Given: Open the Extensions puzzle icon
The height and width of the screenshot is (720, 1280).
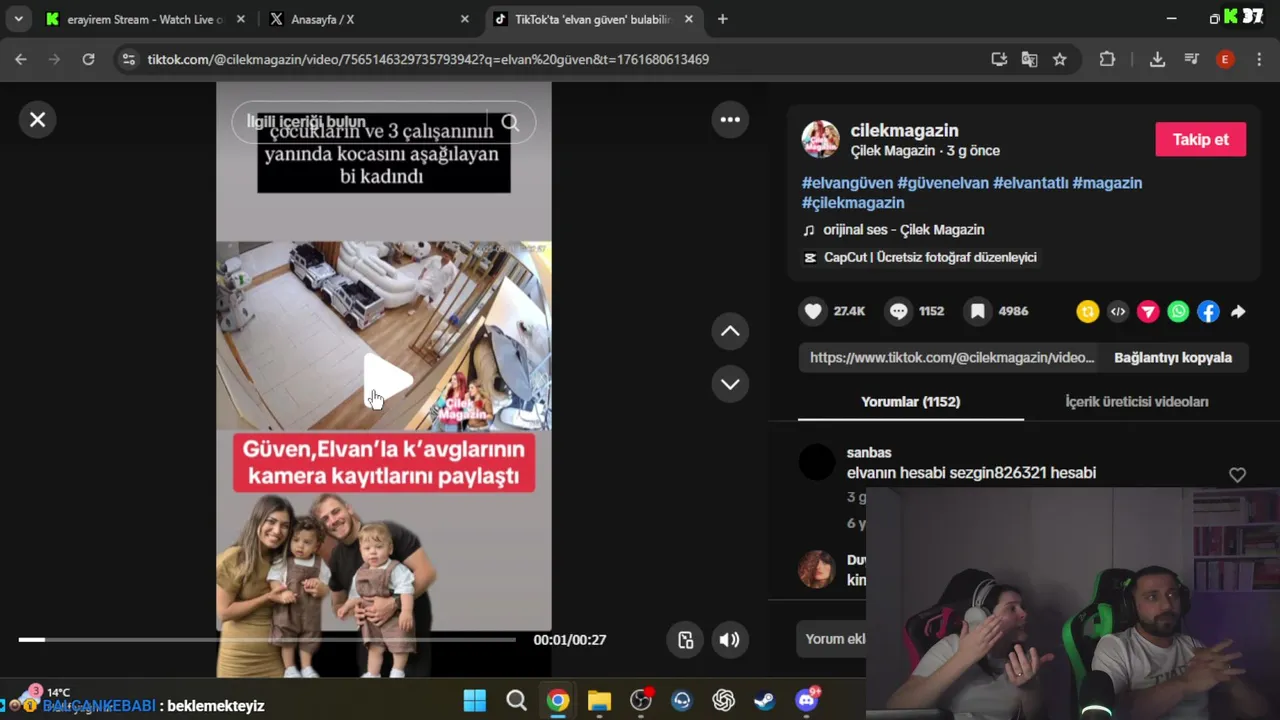Looking at the screenshot, I should pyautogui.click(x=1107, y=59).
